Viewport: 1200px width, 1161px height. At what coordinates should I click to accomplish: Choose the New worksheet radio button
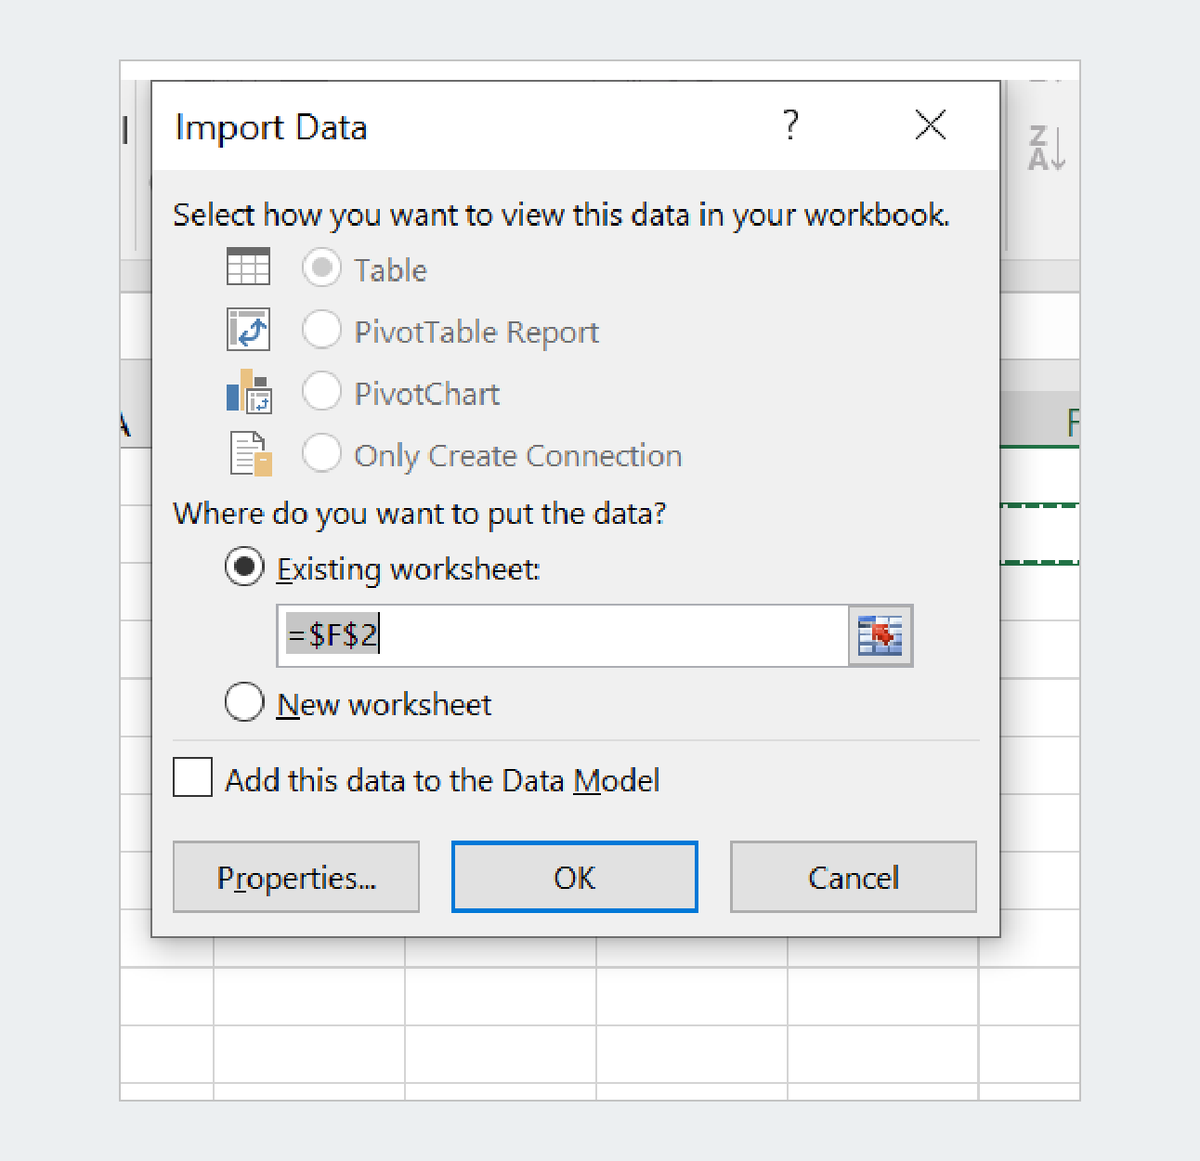[245, 702]
